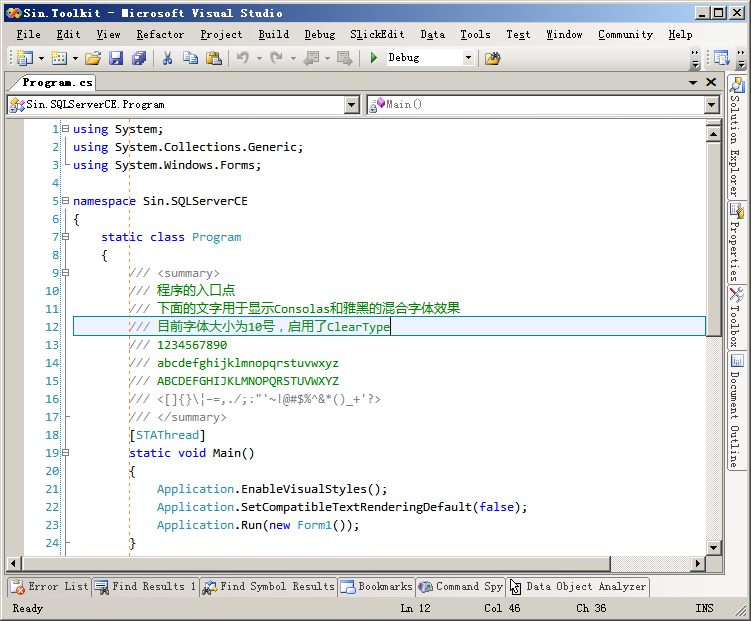Click the Open File folder icon
751x621 pixels.
(x=93, y=58)
